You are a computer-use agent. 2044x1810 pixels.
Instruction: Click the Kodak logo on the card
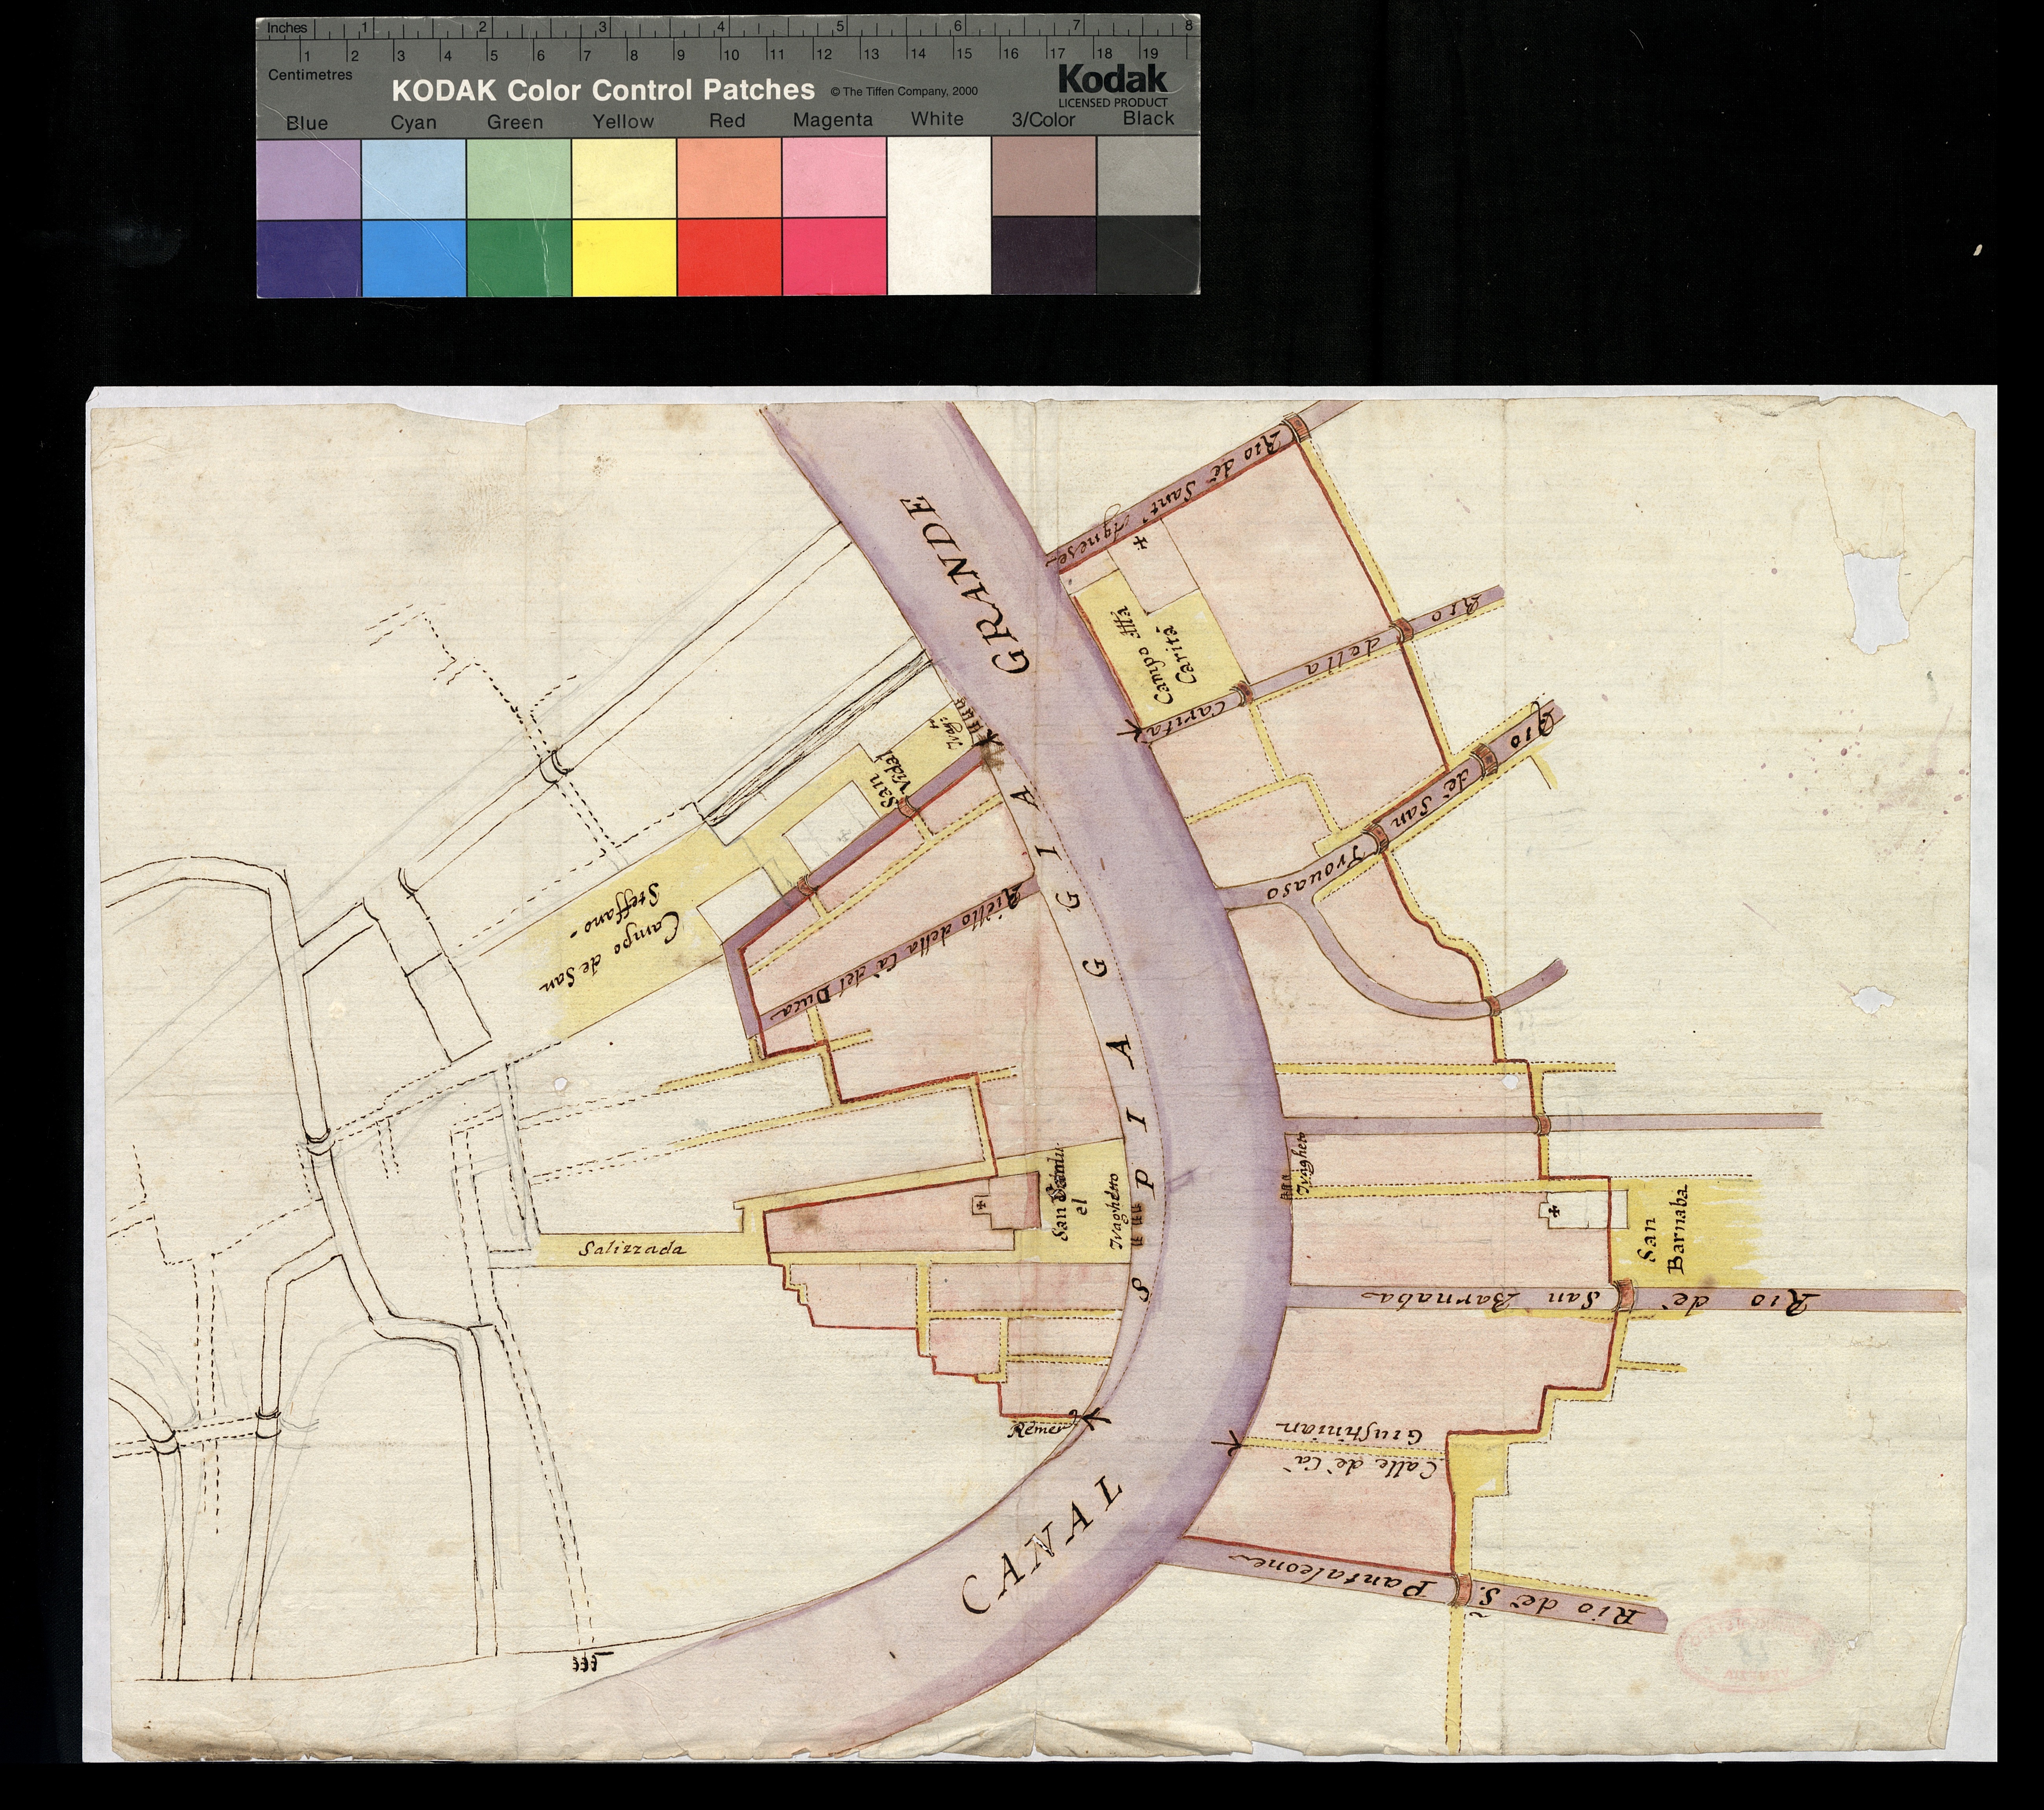coord(1112,80)
